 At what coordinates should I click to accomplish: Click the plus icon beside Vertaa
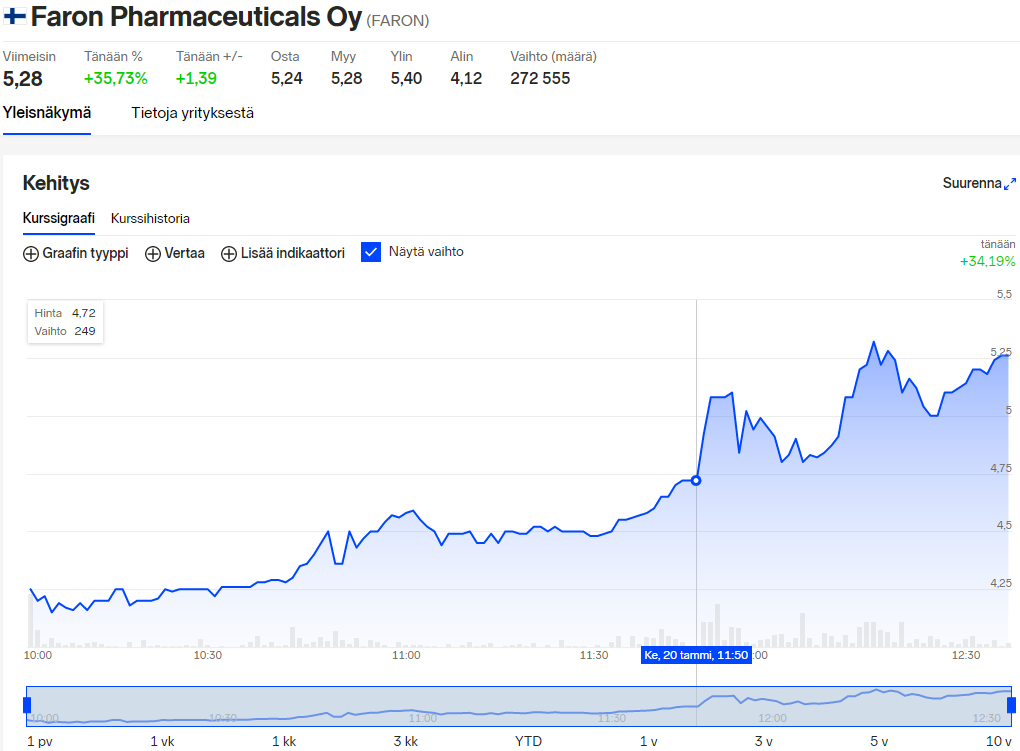[x=153, y=254]
